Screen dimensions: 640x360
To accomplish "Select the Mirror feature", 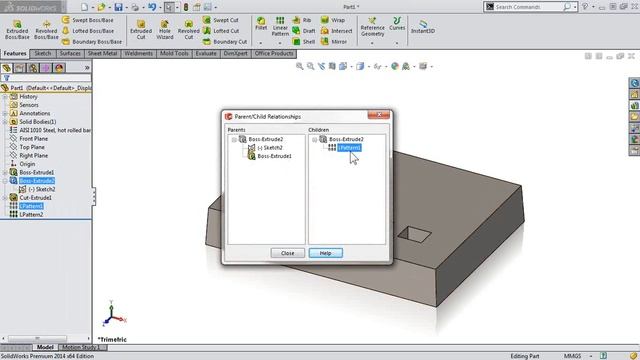I will (x=334, y=42).
